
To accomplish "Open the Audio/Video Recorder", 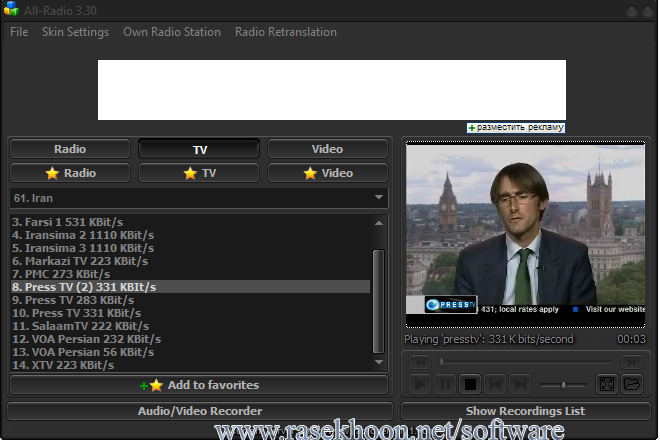I will [x=199, y=411].
